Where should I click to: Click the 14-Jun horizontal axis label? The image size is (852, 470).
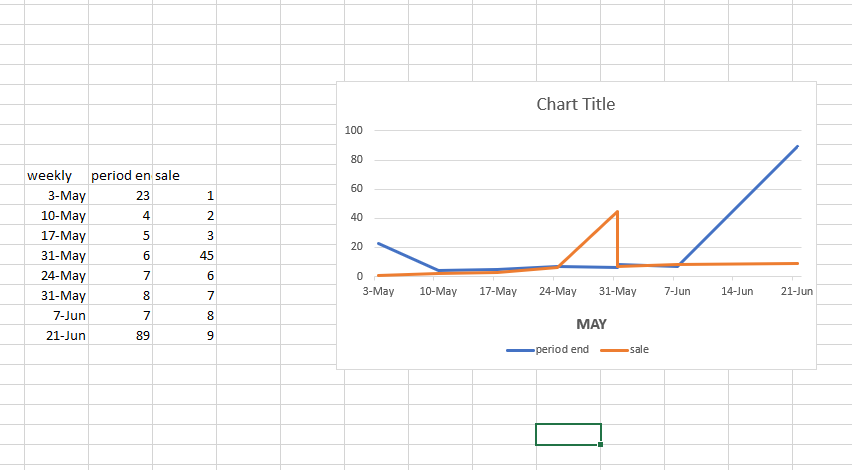coord(737,291)
